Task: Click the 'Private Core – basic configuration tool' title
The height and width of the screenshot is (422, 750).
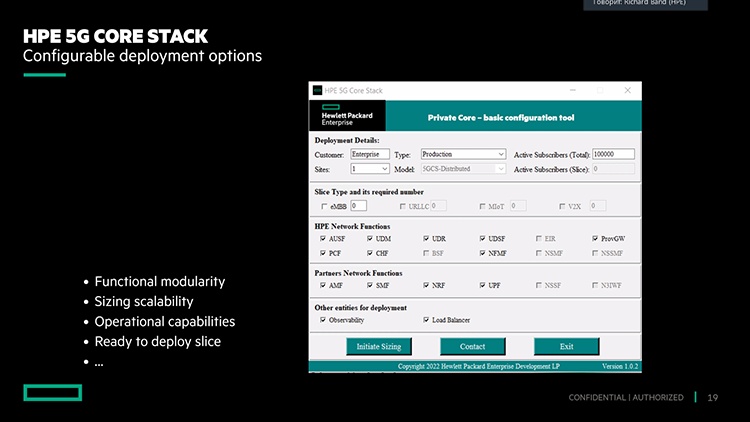Action: pyautogui.click(x=501, y=118)
